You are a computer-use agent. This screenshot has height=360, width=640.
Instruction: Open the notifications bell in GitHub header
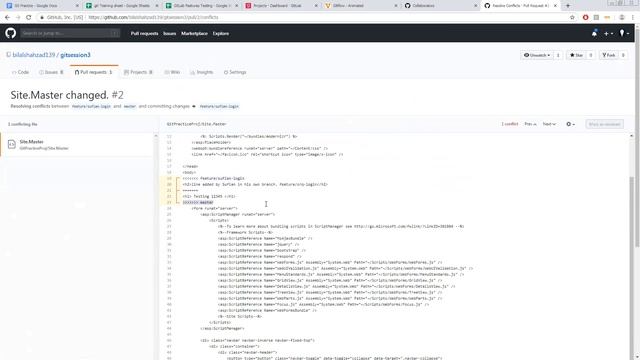coord(594,33)
